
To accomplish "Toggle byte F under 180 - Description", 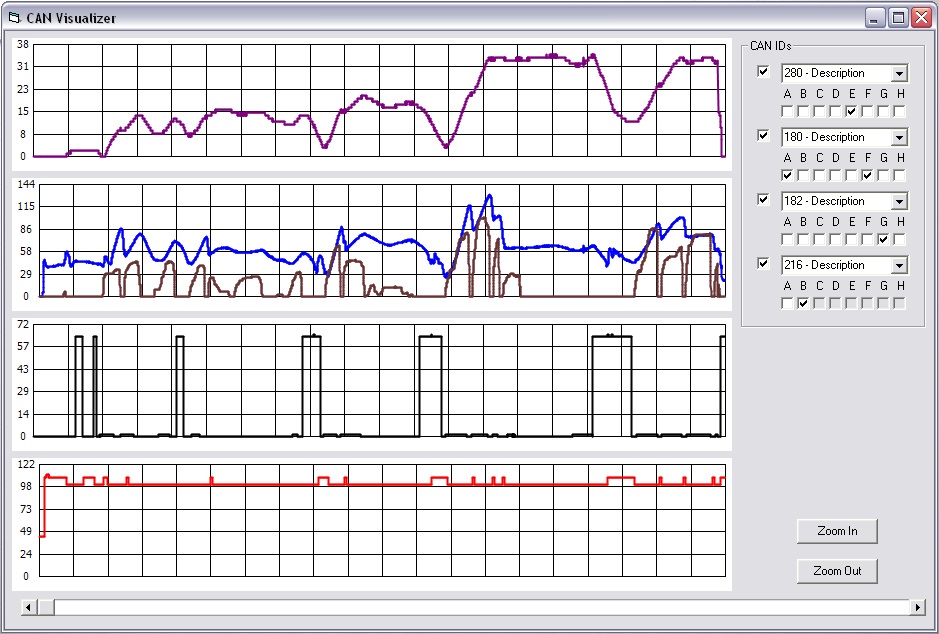I will coord(867,175).
